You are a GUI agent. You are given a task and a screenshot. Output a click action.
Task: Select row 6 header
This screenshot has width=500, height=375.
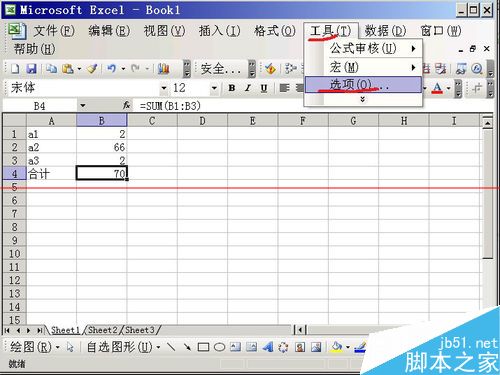(14, 200)
